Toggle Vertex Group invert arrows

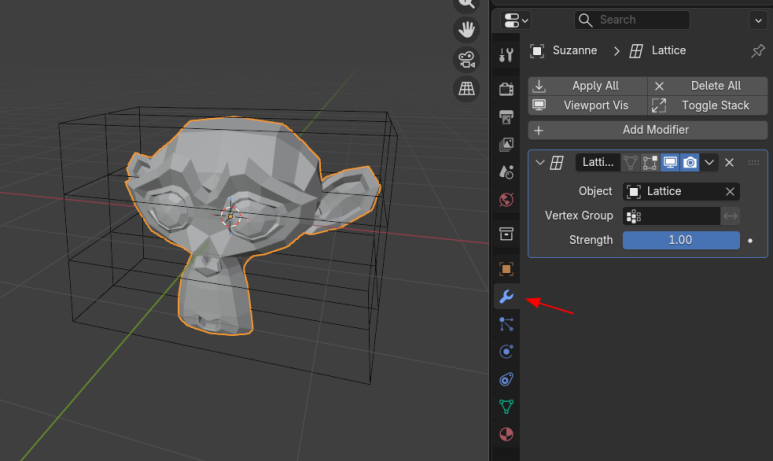[x=730, y=216]
